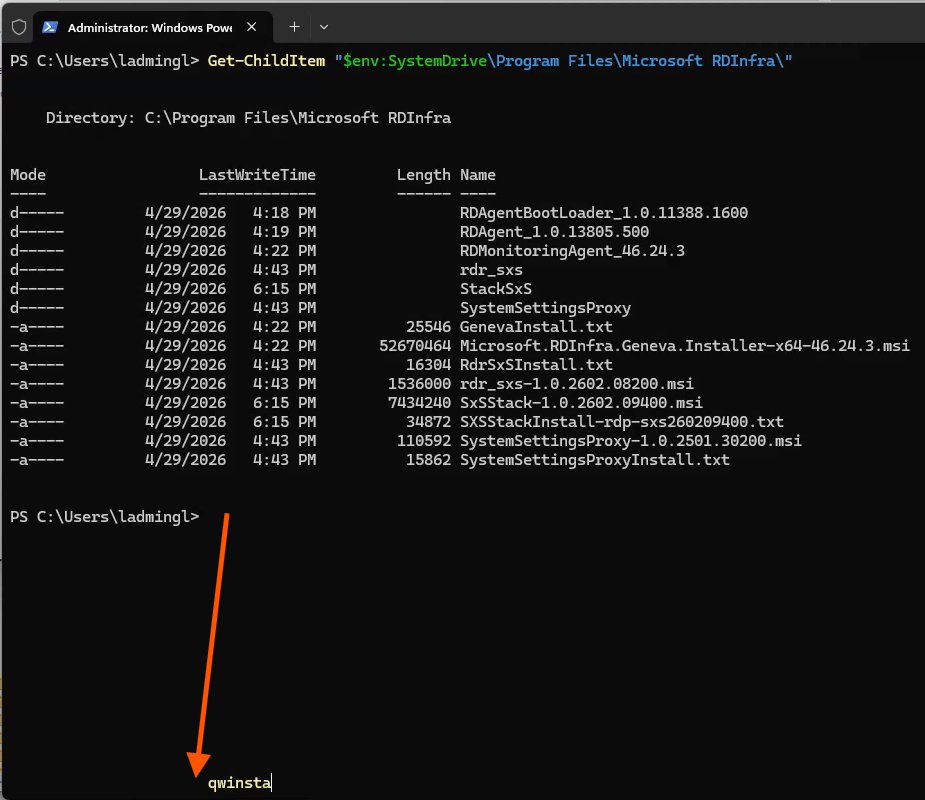
Task: Click the administrator shield icon
Action: coord(19,27)
